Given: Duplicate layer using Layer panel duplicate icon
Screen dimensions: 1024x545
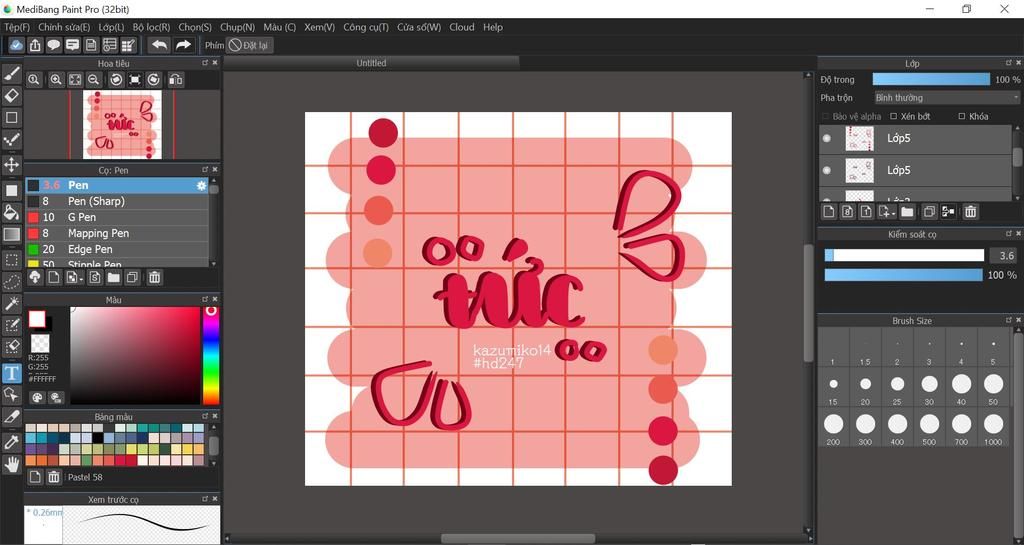Looking at the screenshot, I should (929, 211).
